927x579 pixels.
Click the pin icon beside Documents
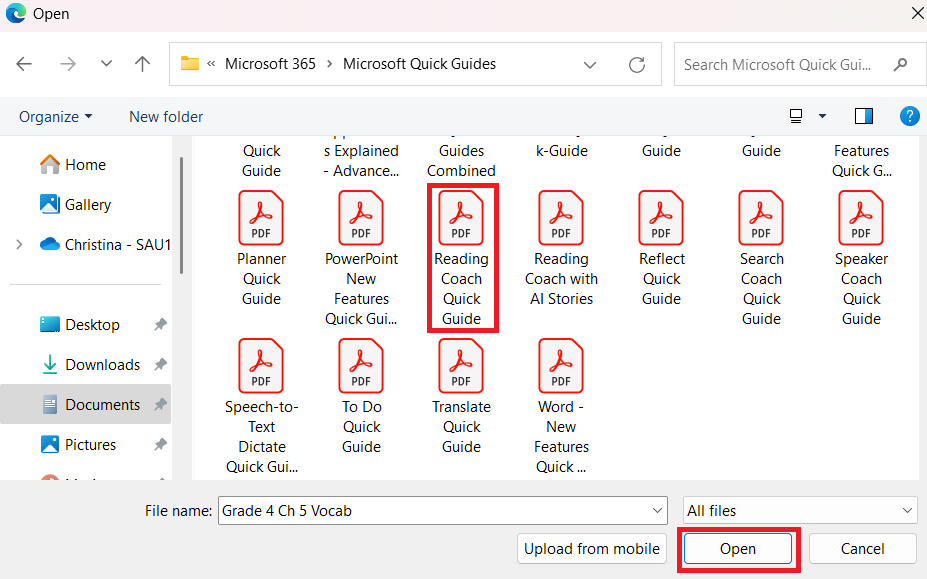pyautogui.click(x=160, y=405)
